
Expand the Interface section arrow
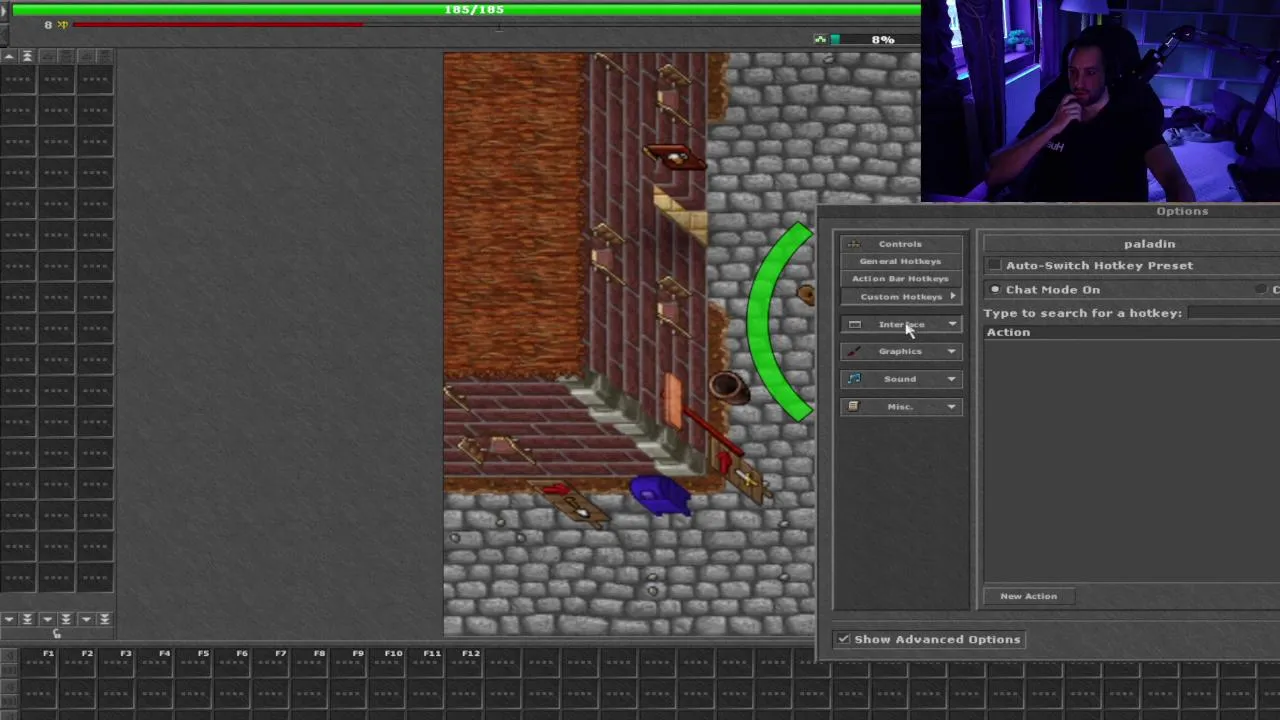point(952,324)
